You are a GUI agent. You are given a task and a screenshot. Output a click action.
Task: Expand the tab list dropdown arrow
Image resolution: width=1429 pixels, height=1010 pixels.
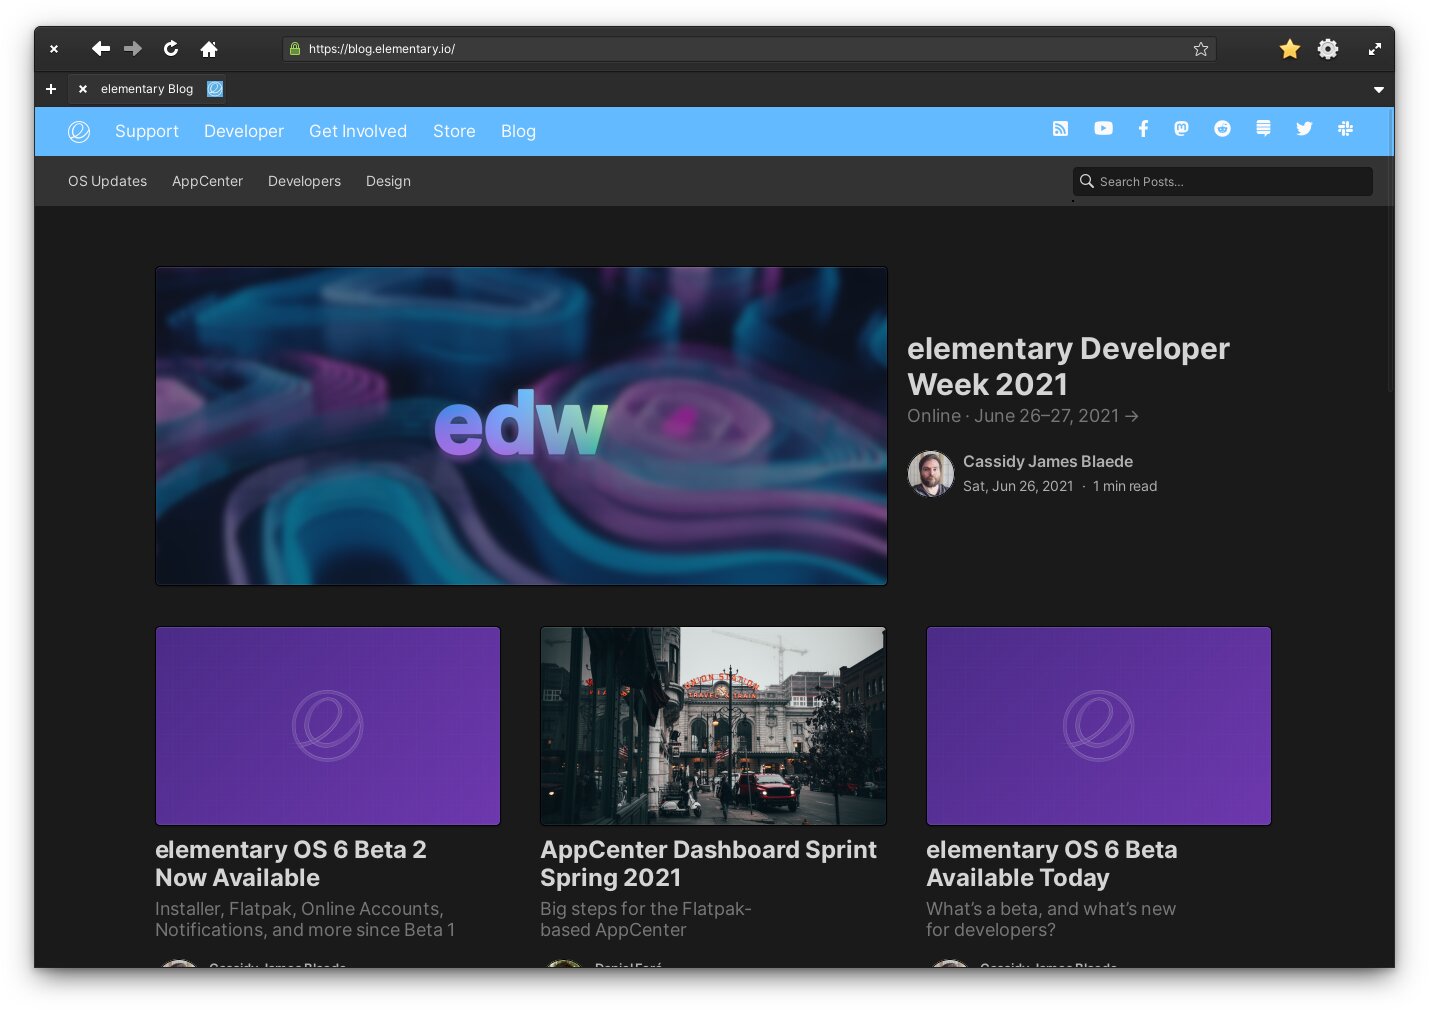pos(1378,90)
